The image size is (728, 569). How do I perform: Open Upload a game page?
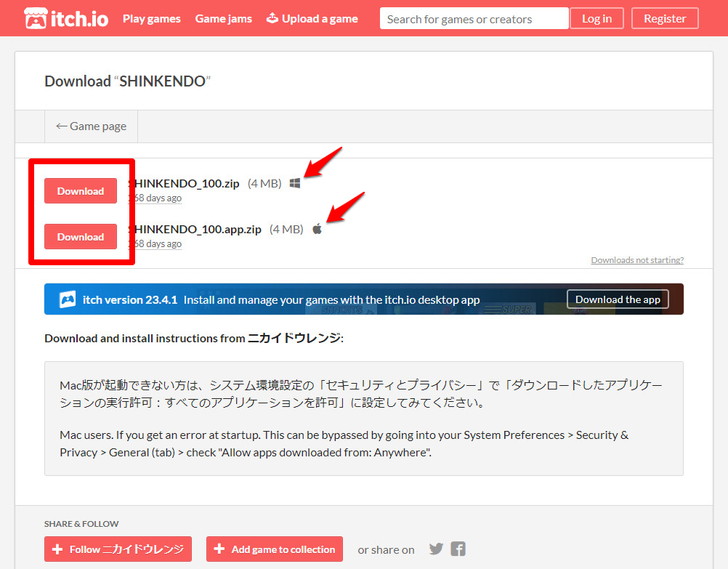312,19
